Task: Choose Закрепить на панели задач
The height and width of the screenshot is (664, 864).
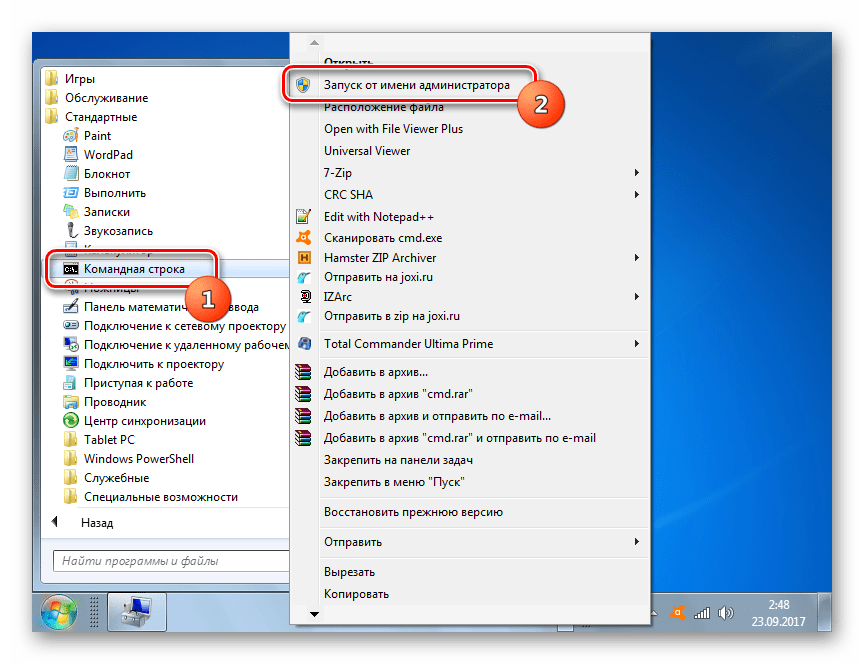Action: click(398, 460)
